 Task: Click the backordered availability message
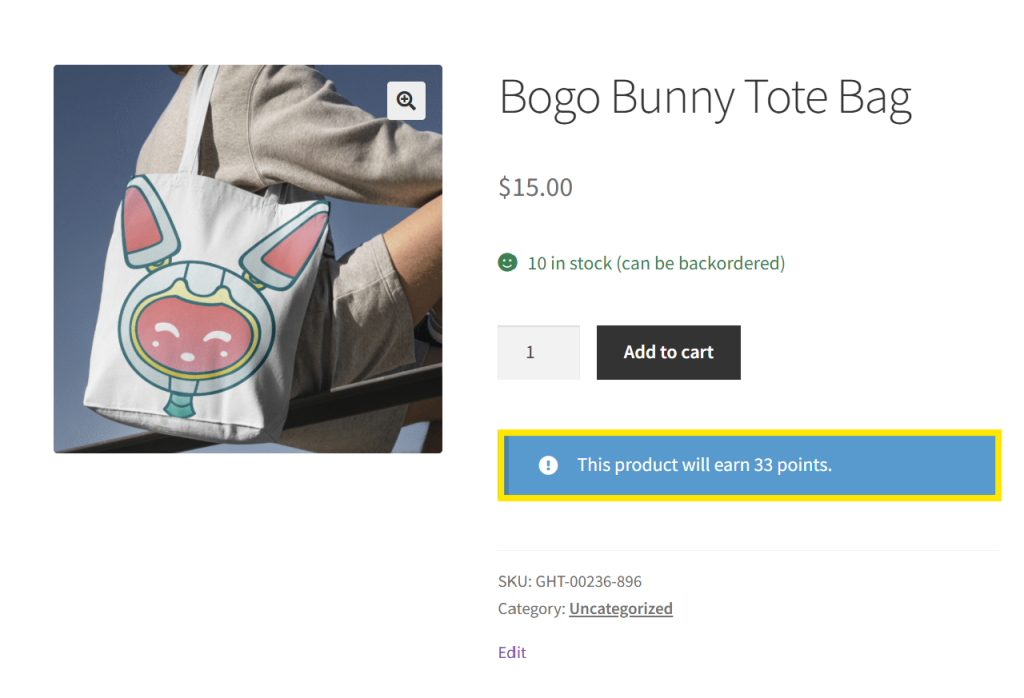[x=700, y=262]
